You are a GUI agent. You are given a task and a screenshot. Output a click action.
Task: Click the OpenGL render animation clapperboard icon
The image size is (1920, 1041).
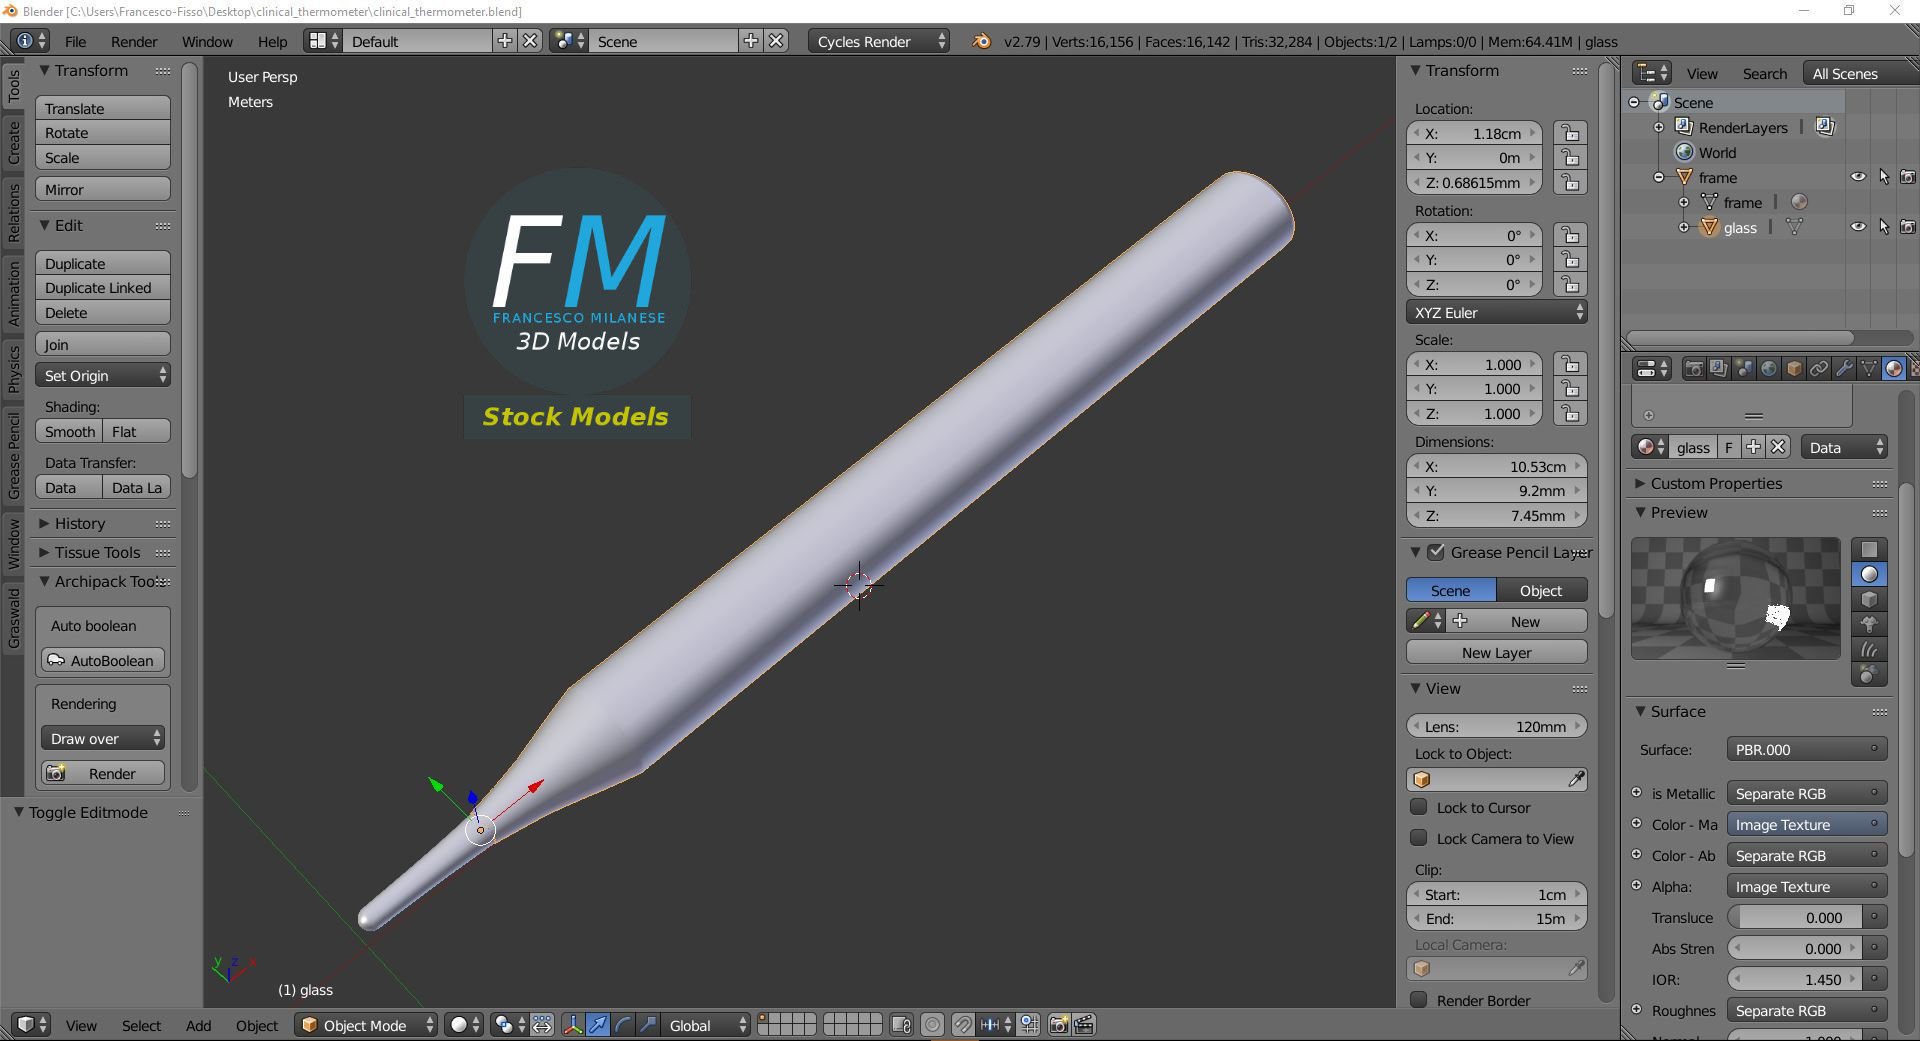click(1084, 1025)
